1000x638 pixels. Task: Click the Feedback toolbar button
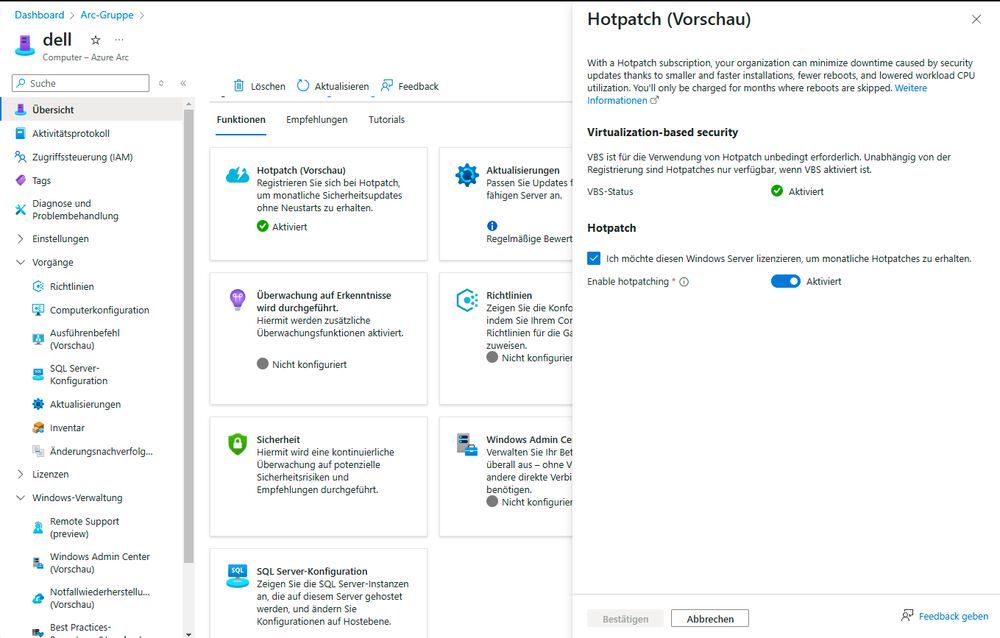[409, 86]
